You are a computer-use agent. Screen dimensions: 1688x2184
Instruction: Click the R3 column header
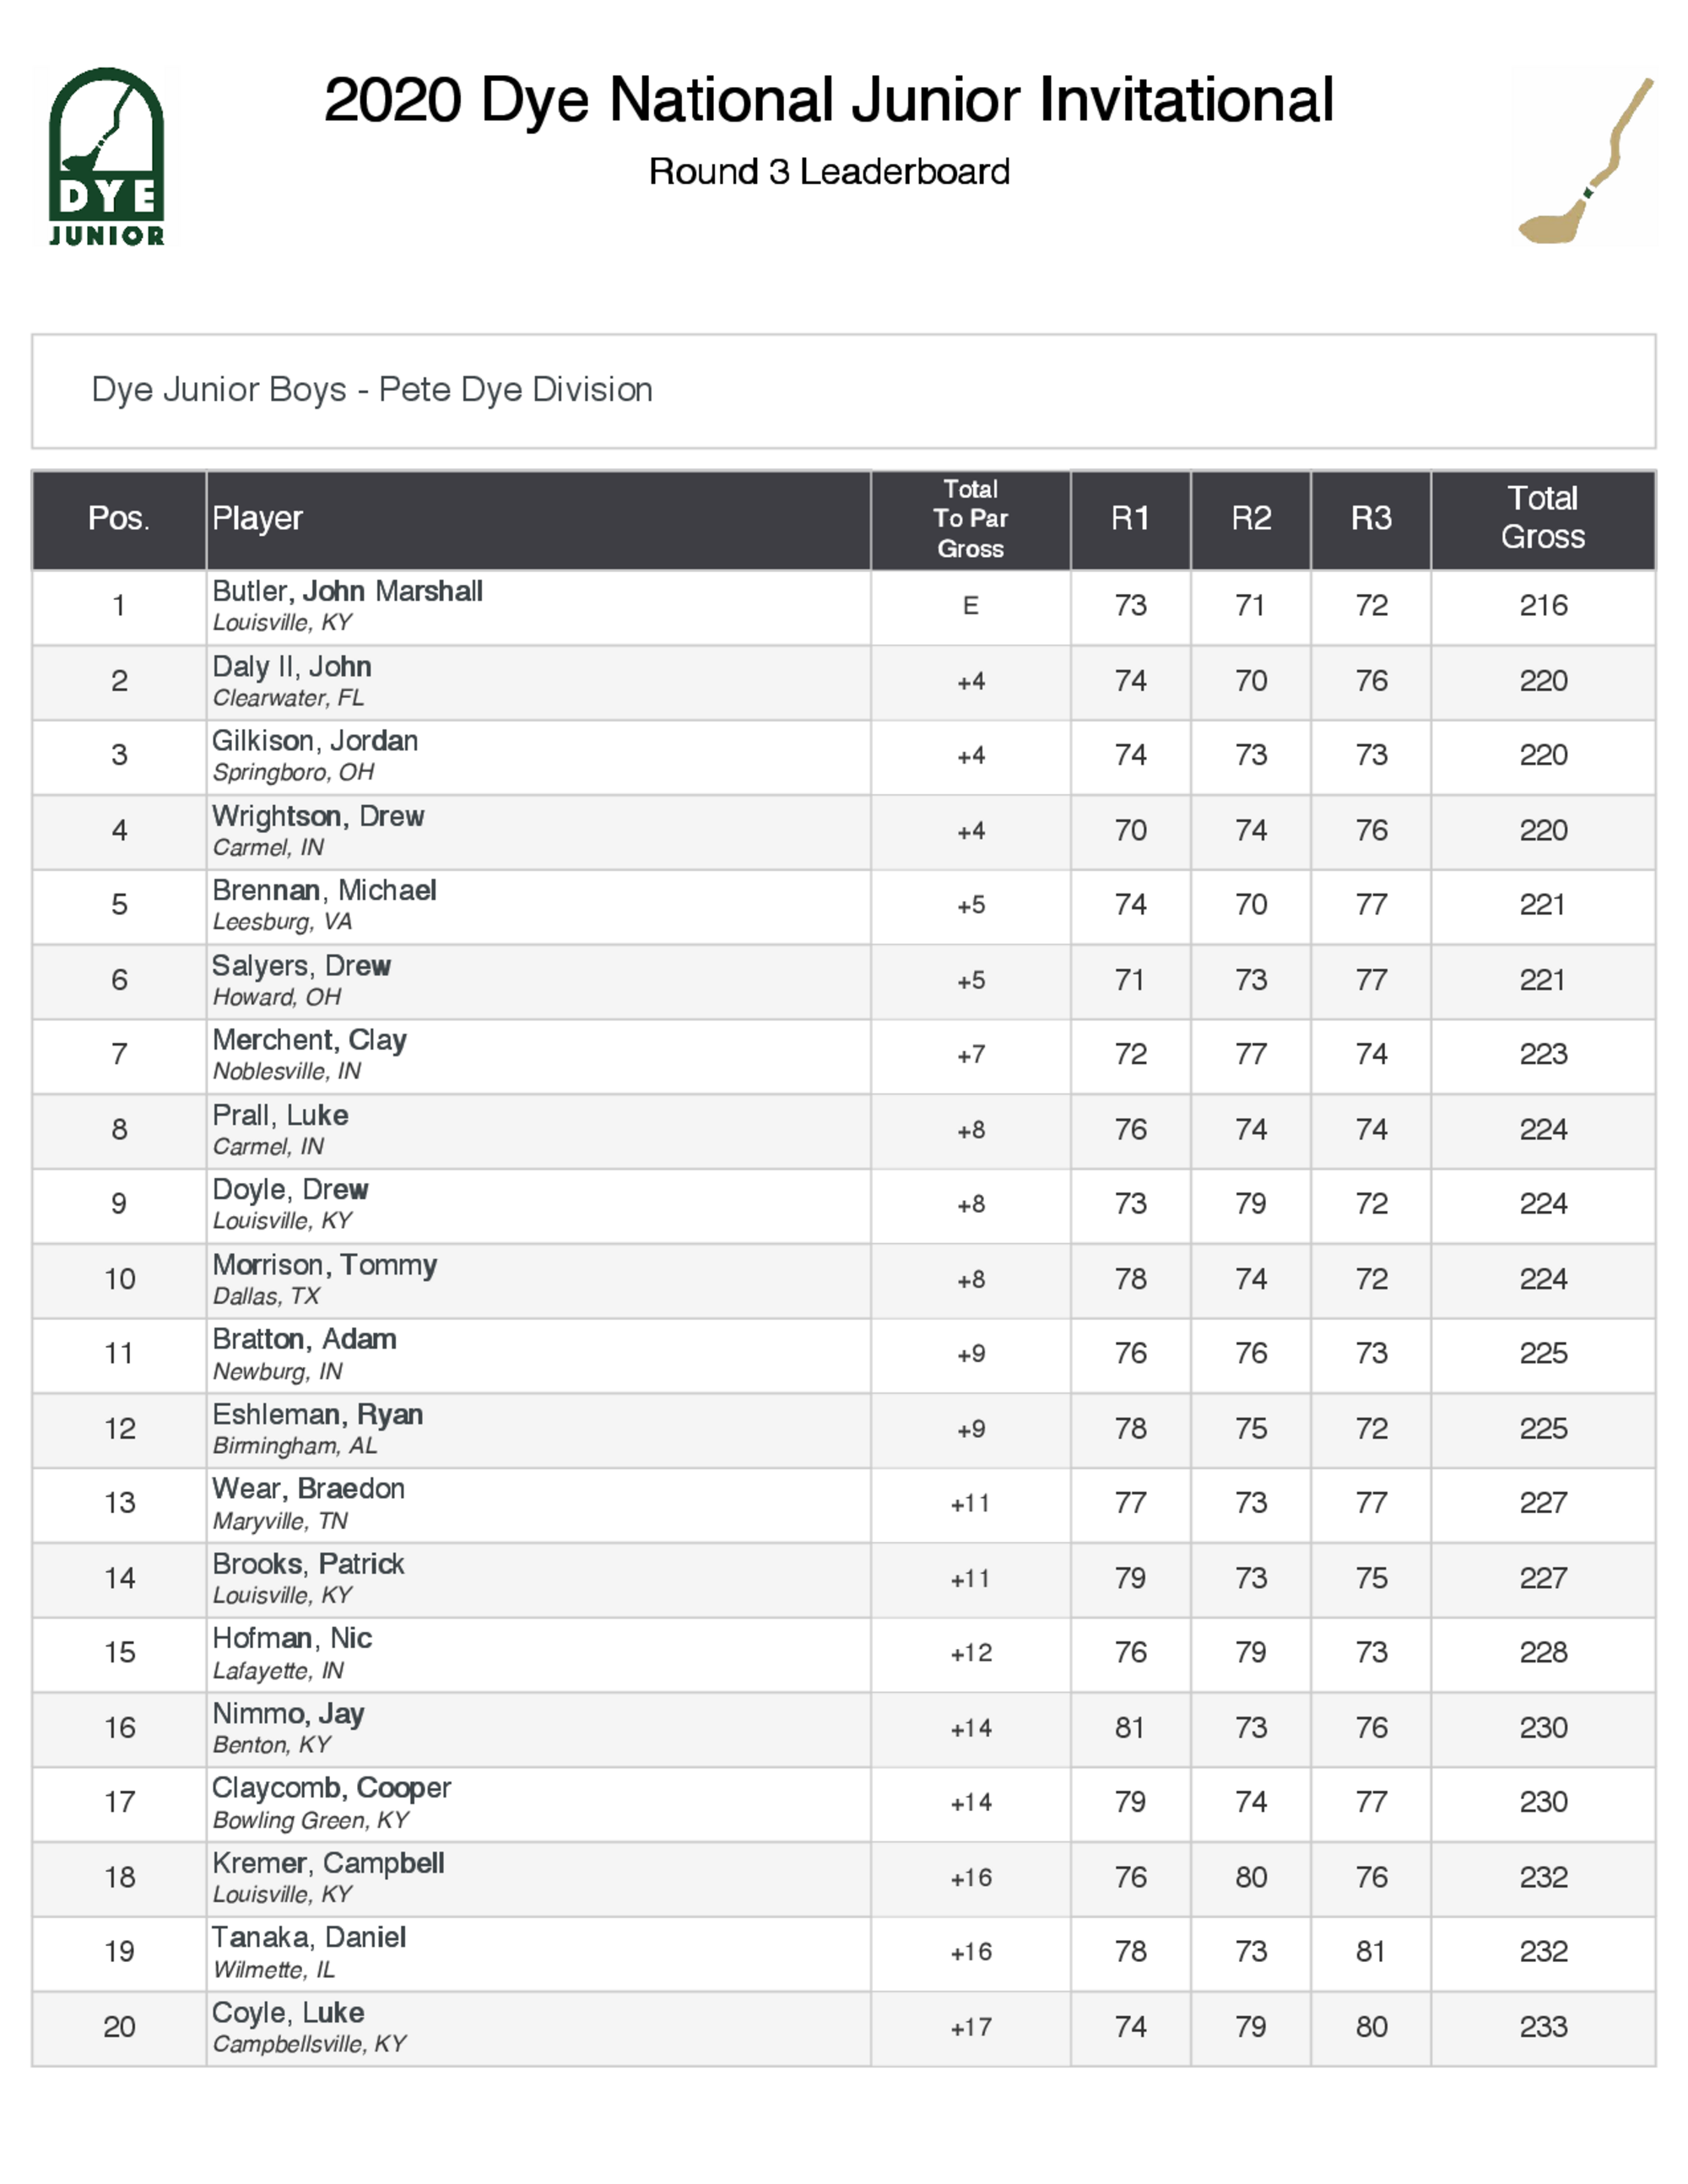(1370, 519)
